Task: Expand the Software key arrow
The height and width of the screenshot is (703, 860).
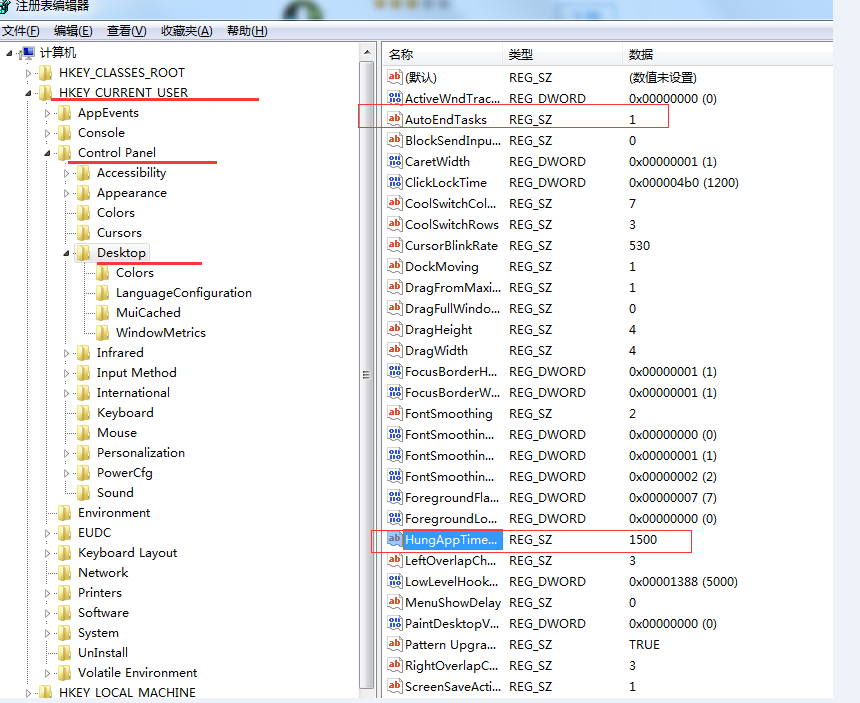Action: (48, 613)
